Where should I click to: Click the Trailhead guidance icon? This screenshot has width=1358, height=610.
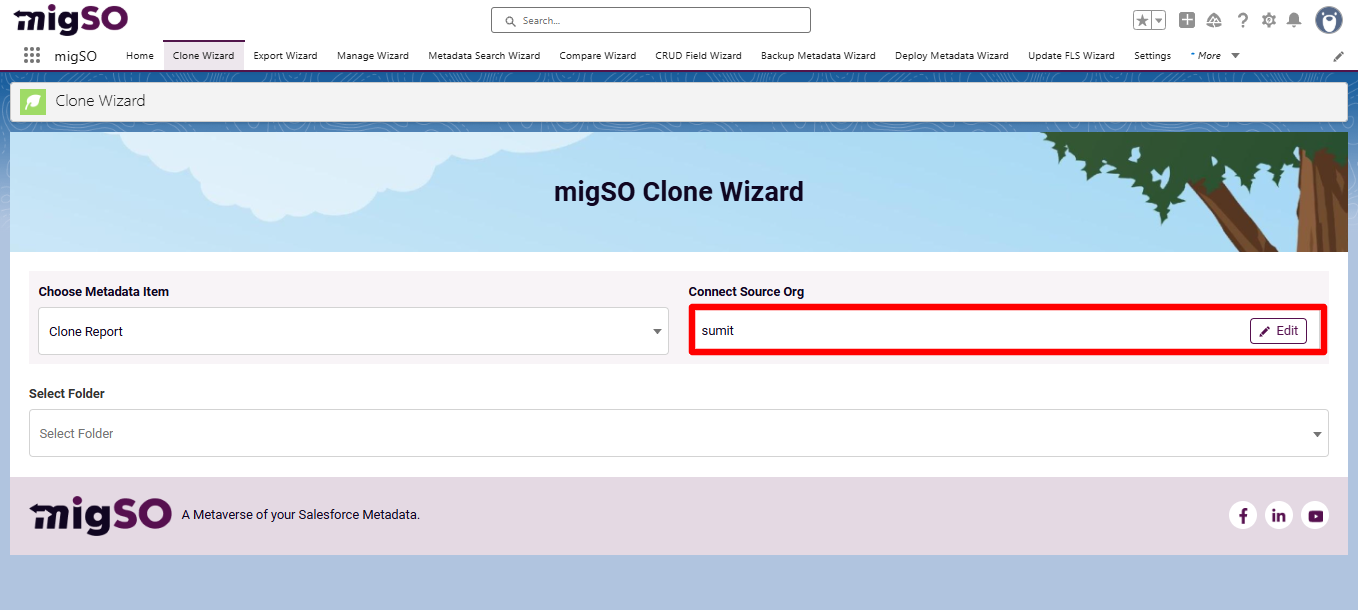click(1214, 19)
